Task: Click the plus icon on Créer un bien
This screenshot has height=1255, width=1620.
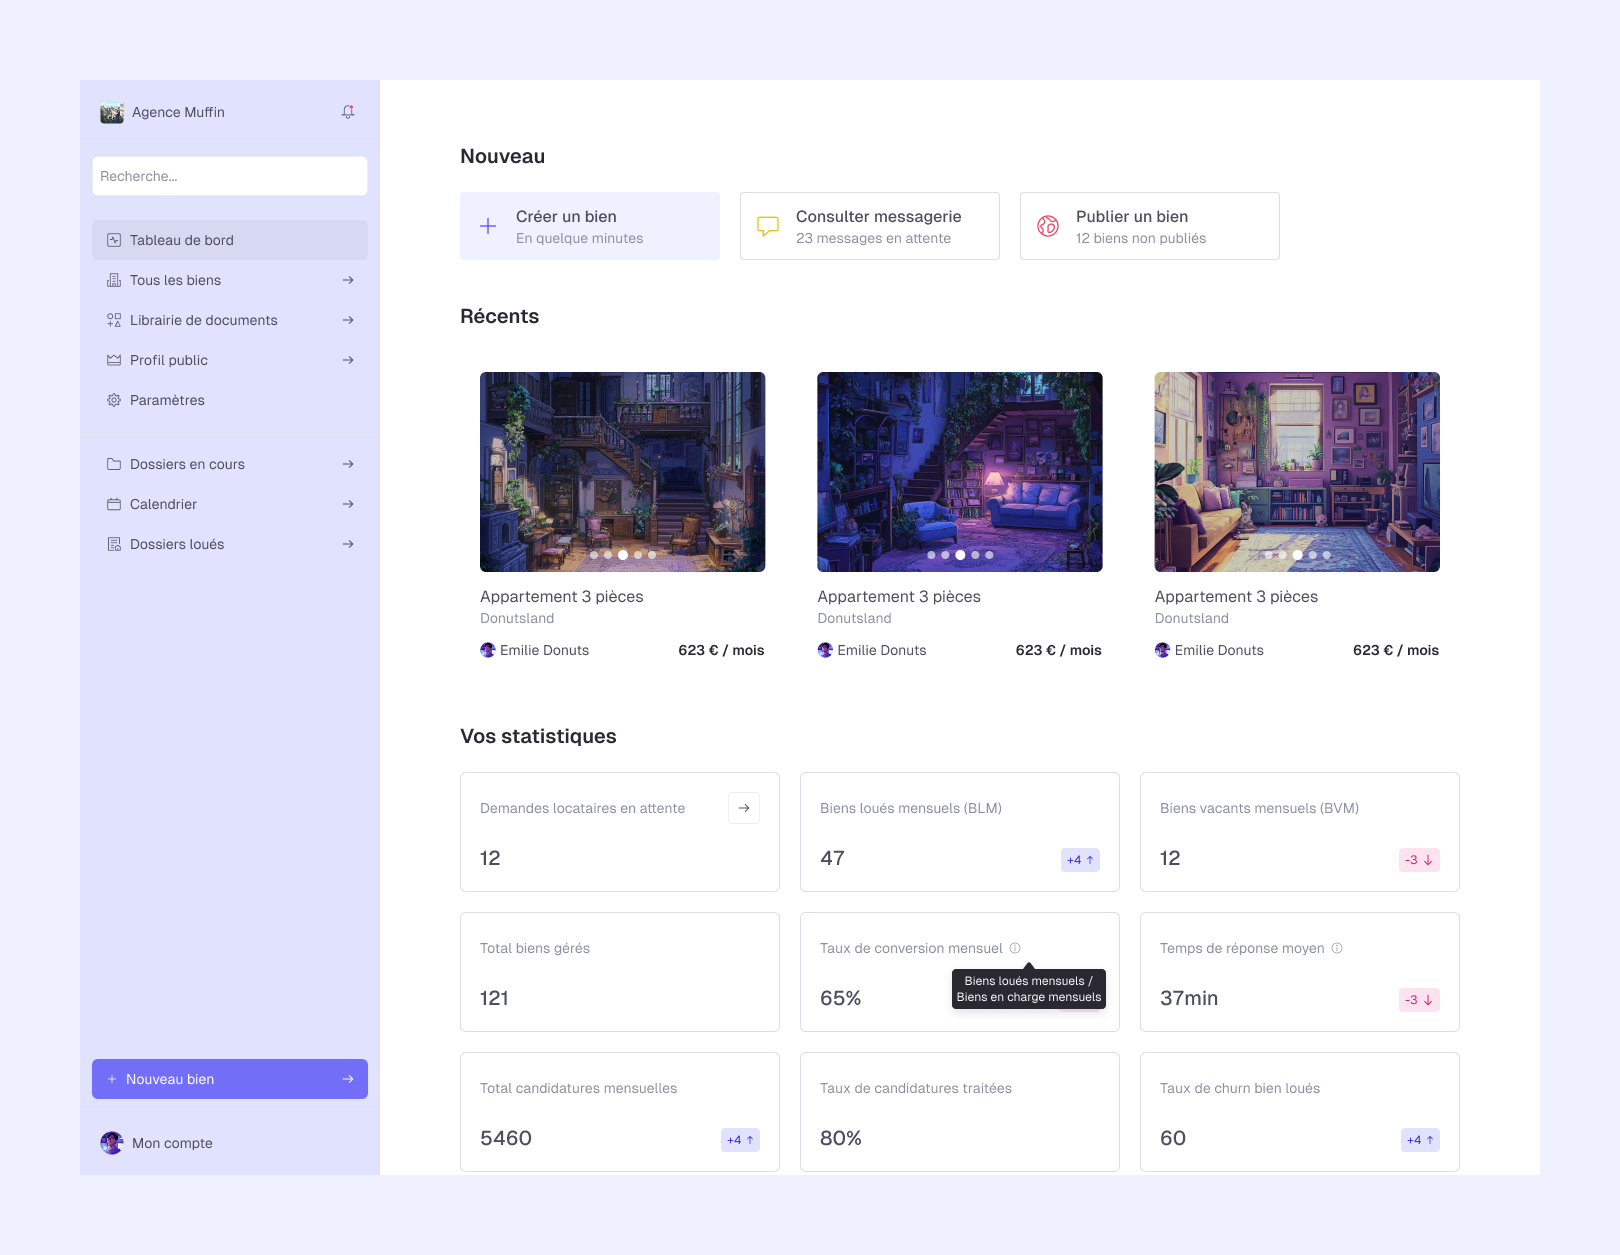Action: [488, 226]
